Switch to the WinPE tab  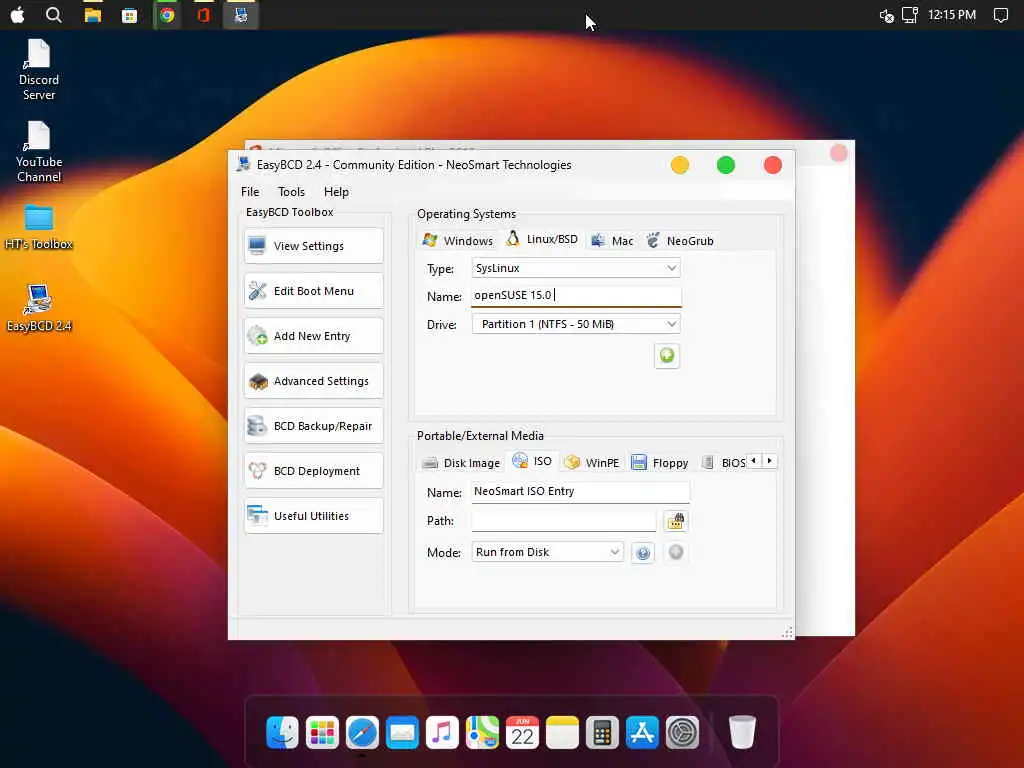pos(592,462)
